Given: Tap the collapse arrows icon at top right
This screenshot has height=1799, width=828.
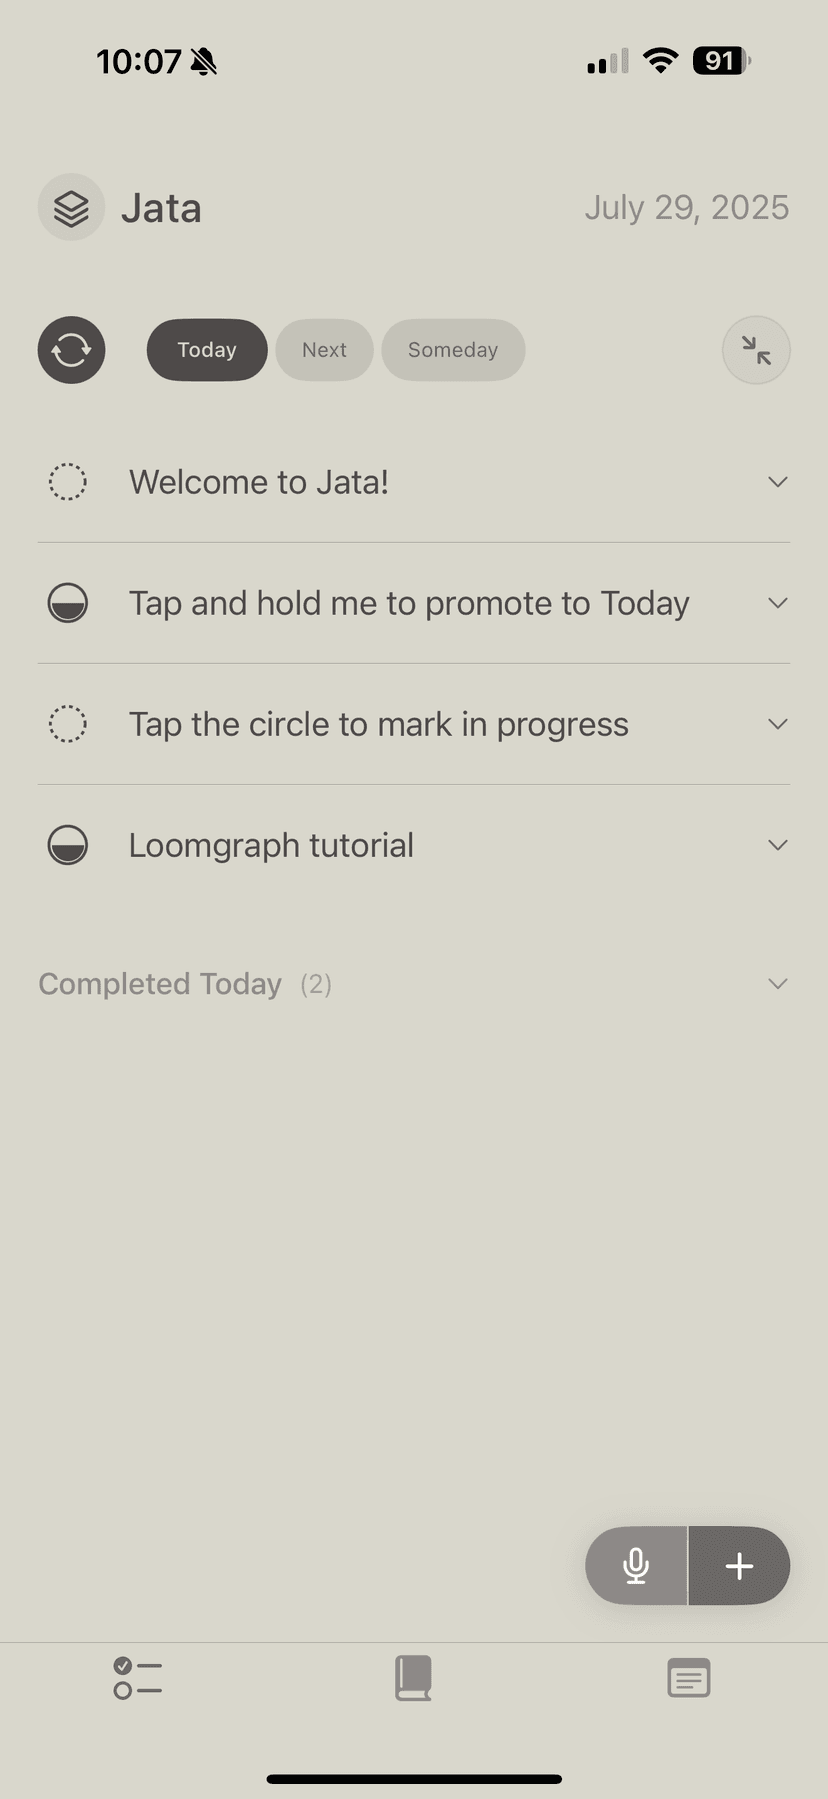Looking at the screenshot, I should 756,350.
